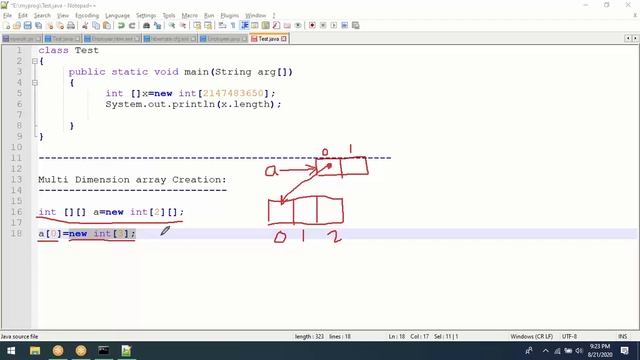Start recording a macro
The height and width of the screenshot is (360, 640).
point(312,25)
